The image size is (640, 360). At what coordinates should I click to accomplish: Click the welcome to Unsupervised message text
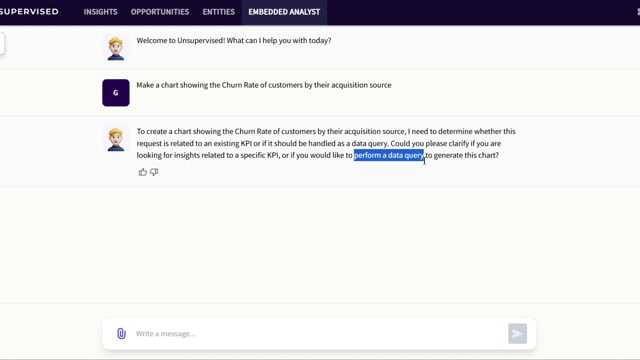tap(234, 40)
